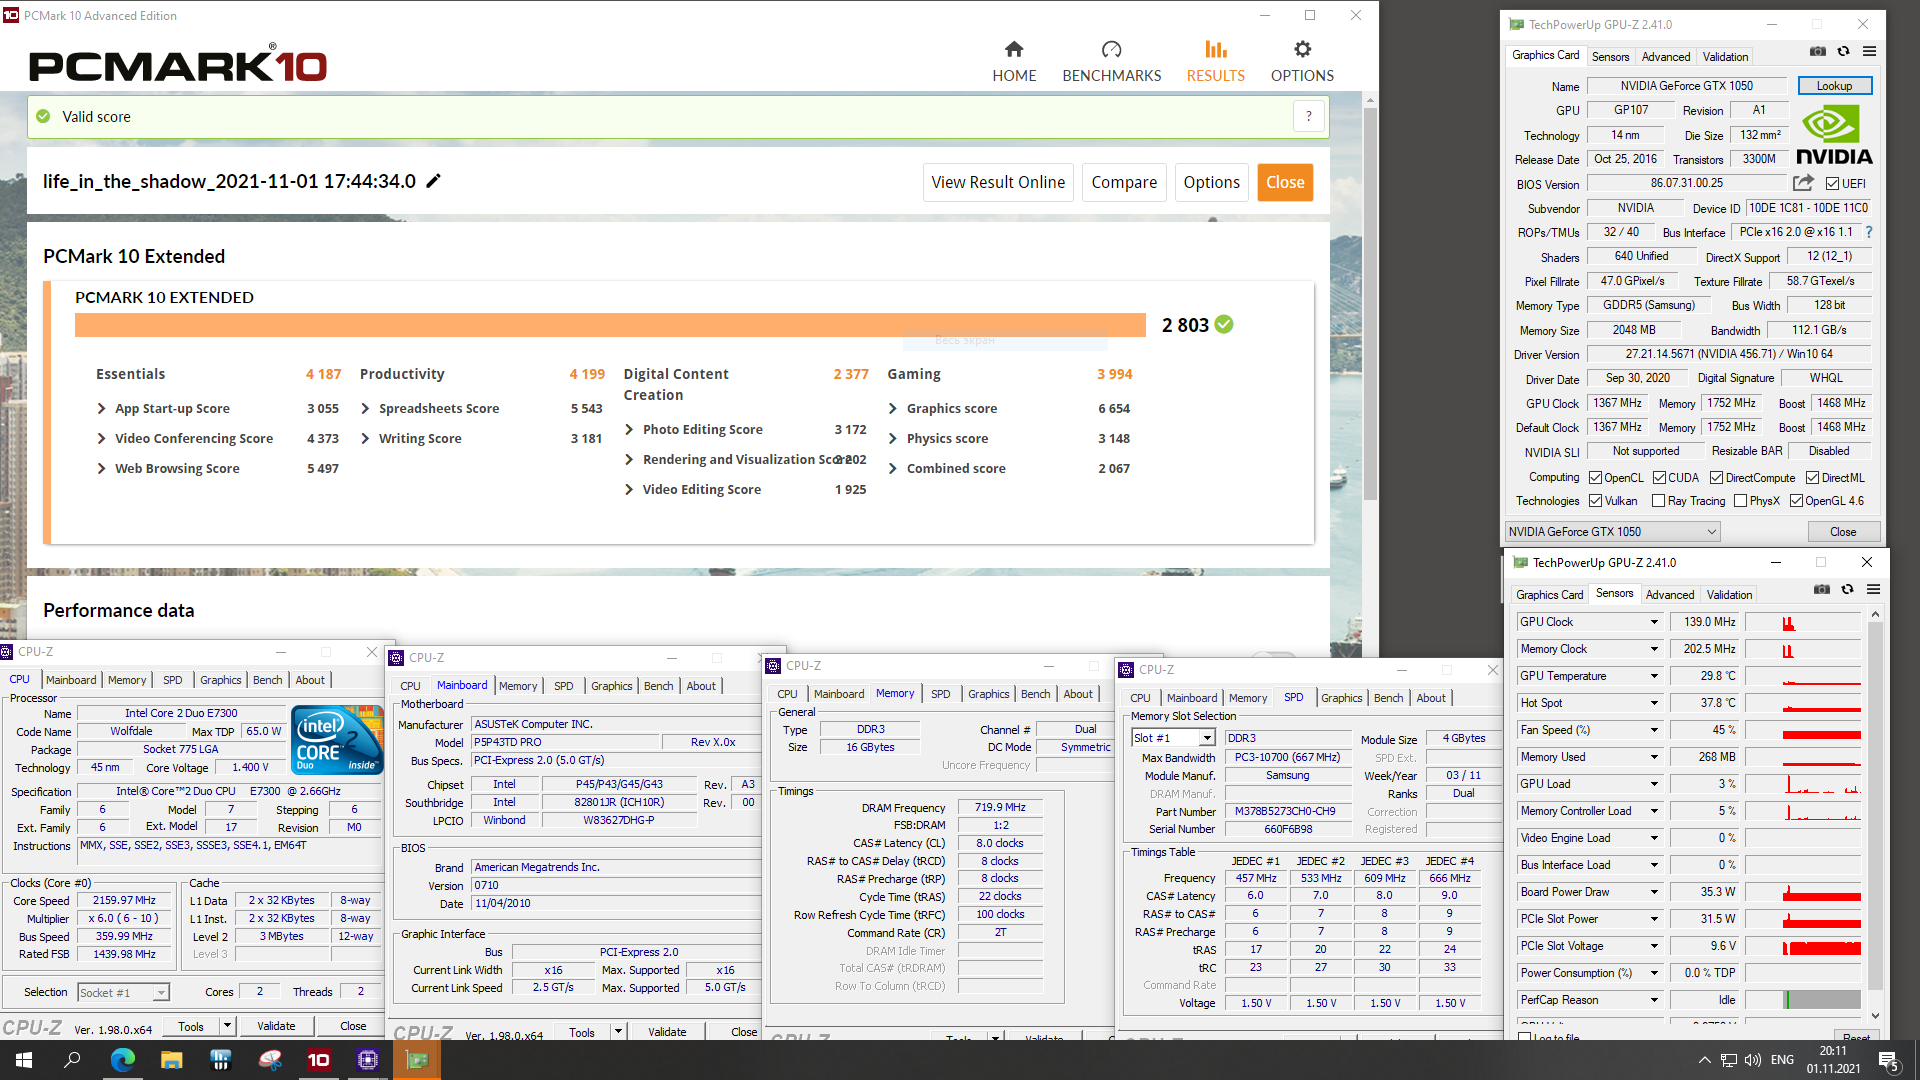
Task: Open the Benchmarks gauge icon
Action: click(x=1111, y=49)
